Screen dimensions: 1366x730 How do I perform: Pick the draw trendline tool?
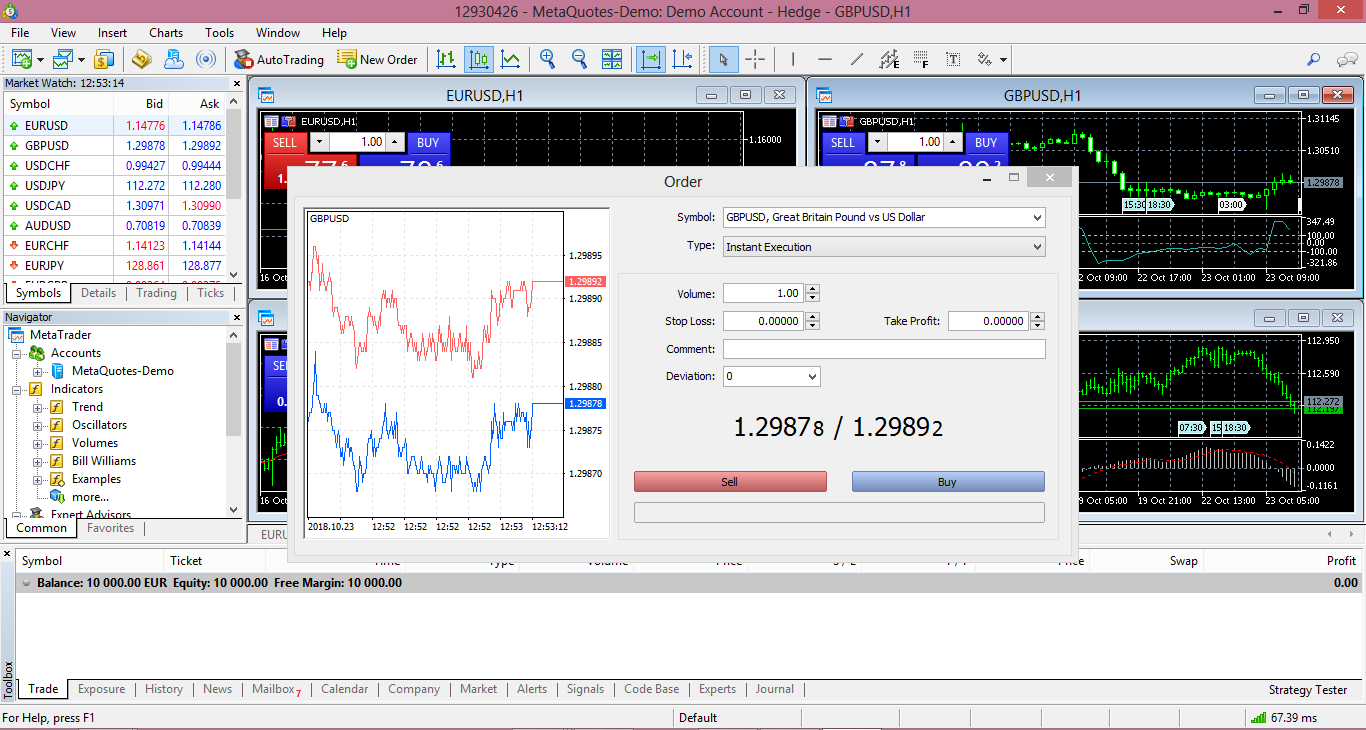pos(856,59)
